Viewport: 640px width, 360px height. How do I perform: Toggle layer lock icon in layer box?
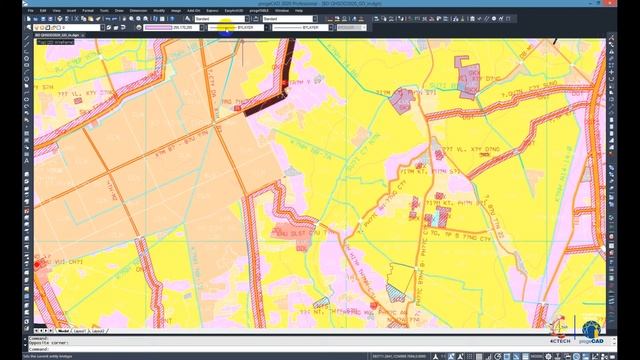[x=53, y=27]
